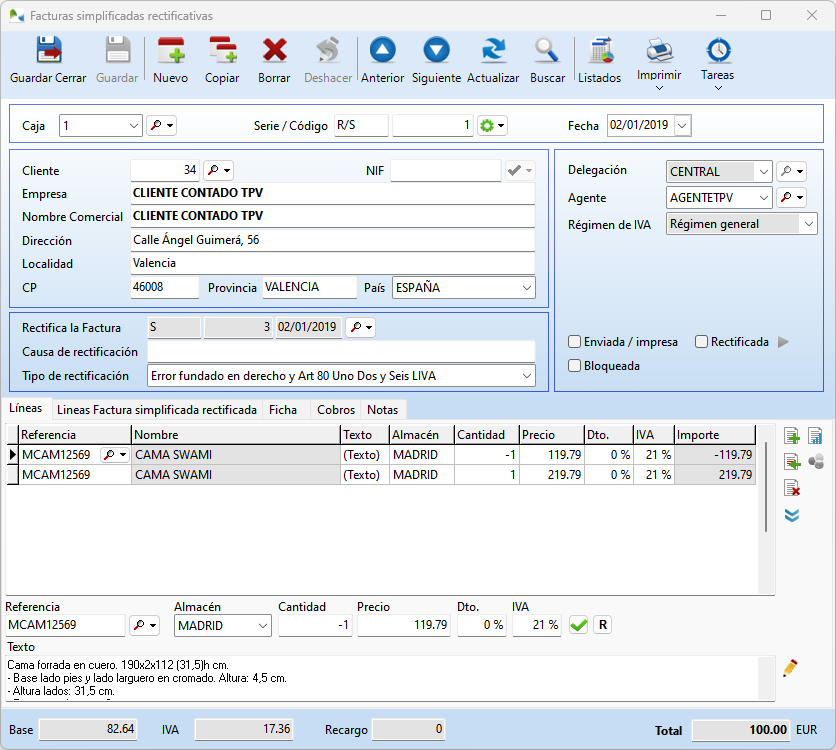The height and width of the screenshot is (750, 836).
Task: Open the Lineas Factura simplificada rectificada tab
Action: (157, 410)
